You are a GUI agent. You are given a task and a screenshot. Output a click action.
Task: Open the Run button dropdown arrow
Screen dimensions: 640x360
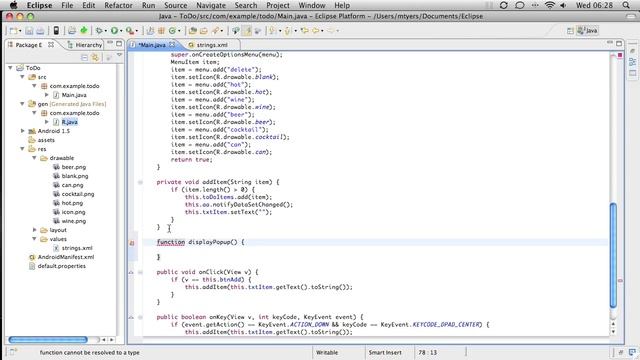click(x=121, y=31)
